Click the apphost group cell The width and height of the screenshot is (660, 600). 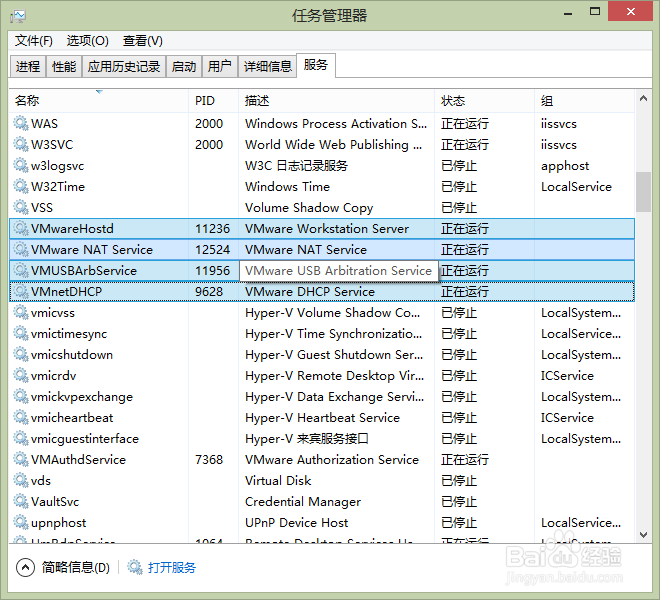tap(565, 166)
